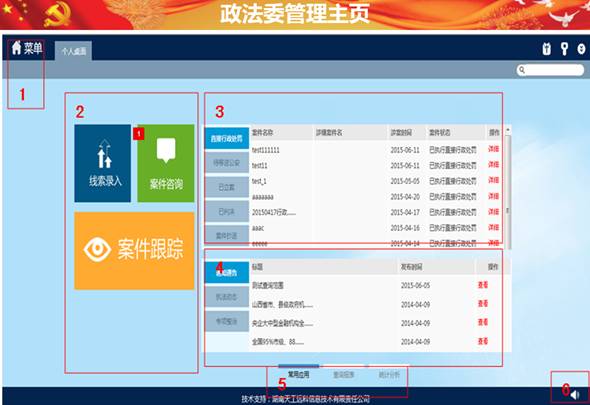Click the shirt-shaped icon in top bar
This screenshot has height=405, width=590.
coord(547,49)
